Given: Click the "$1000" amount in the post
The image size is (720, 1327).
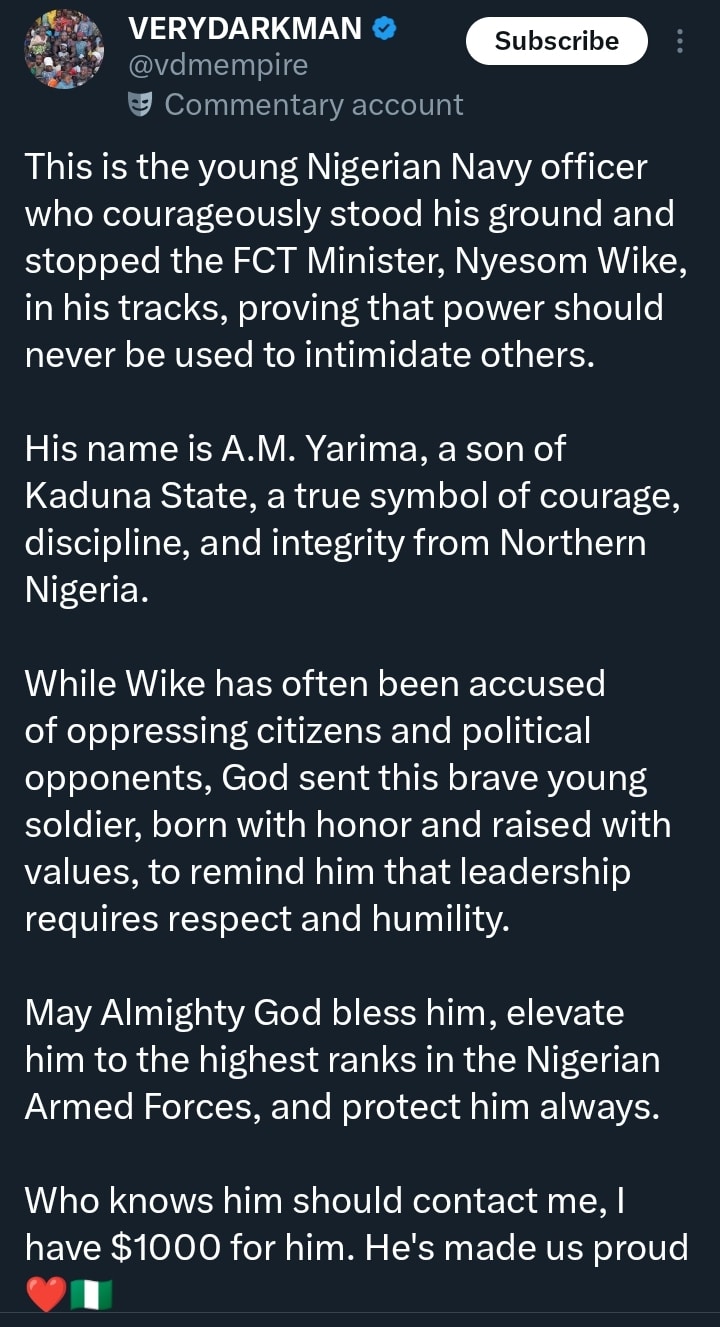Looking at the screenshot, I should tap(160, 1247).
